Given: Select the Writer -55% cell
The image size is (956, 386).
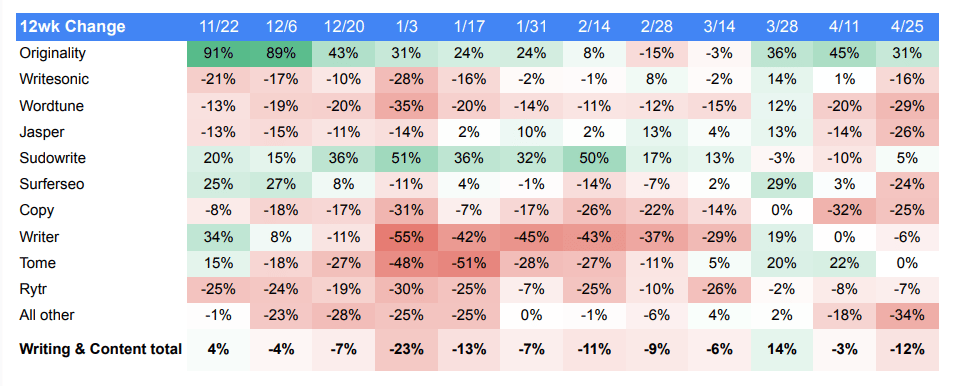Looking at the screenshot, I should 407,237.
